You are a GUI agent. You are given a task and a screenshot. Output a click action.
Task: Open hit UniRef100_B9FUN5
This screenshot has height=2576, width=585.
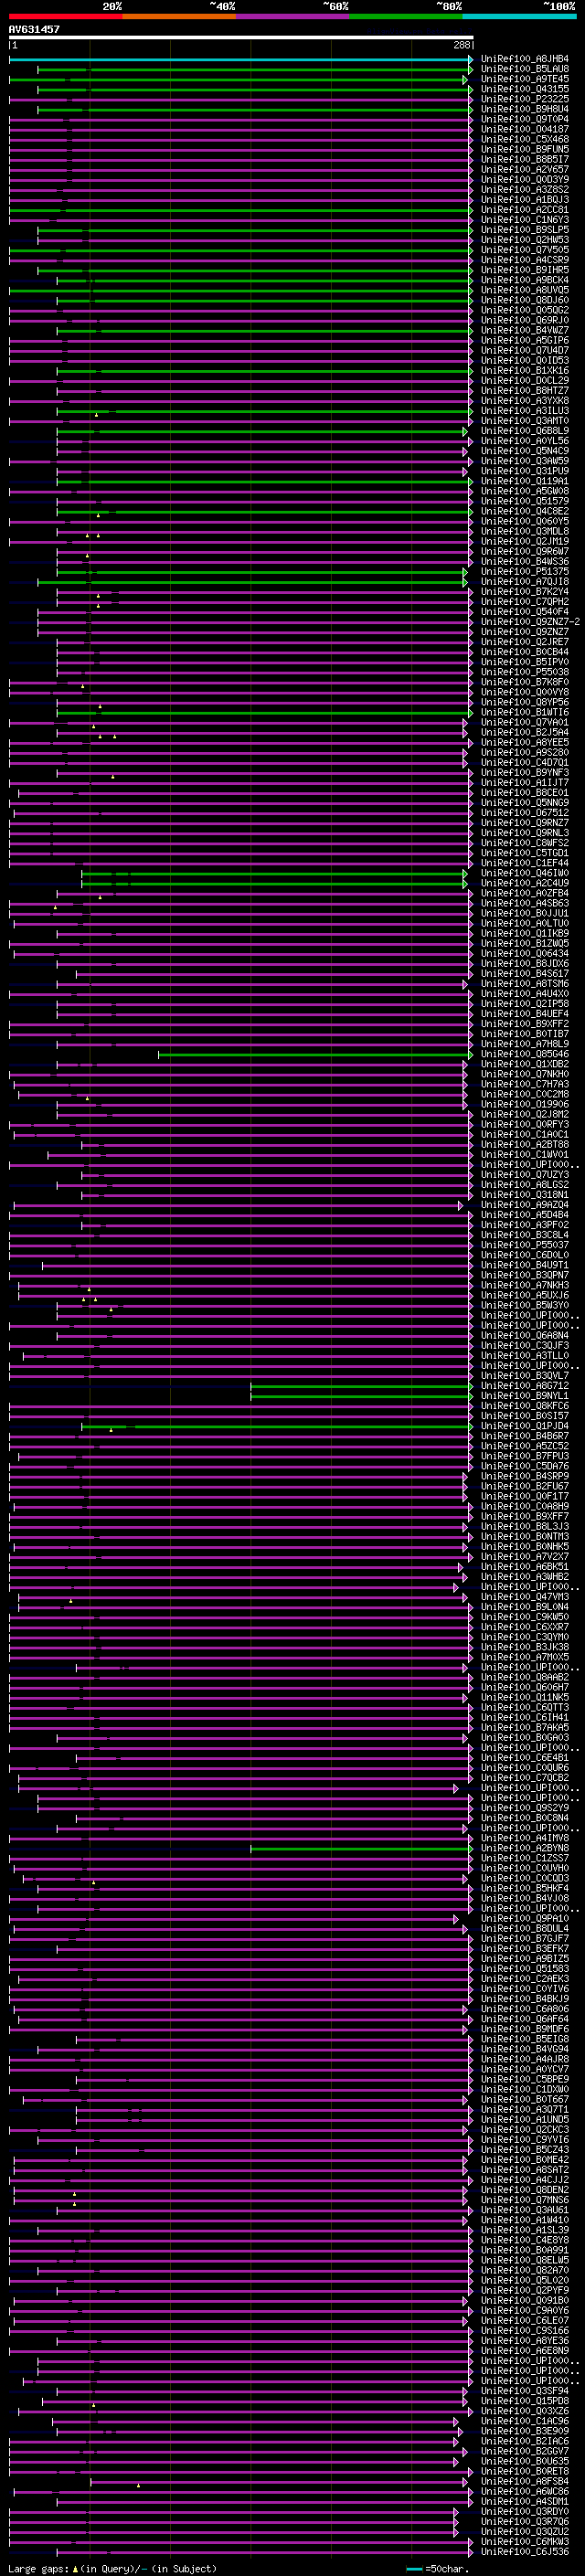pos(525,149)
